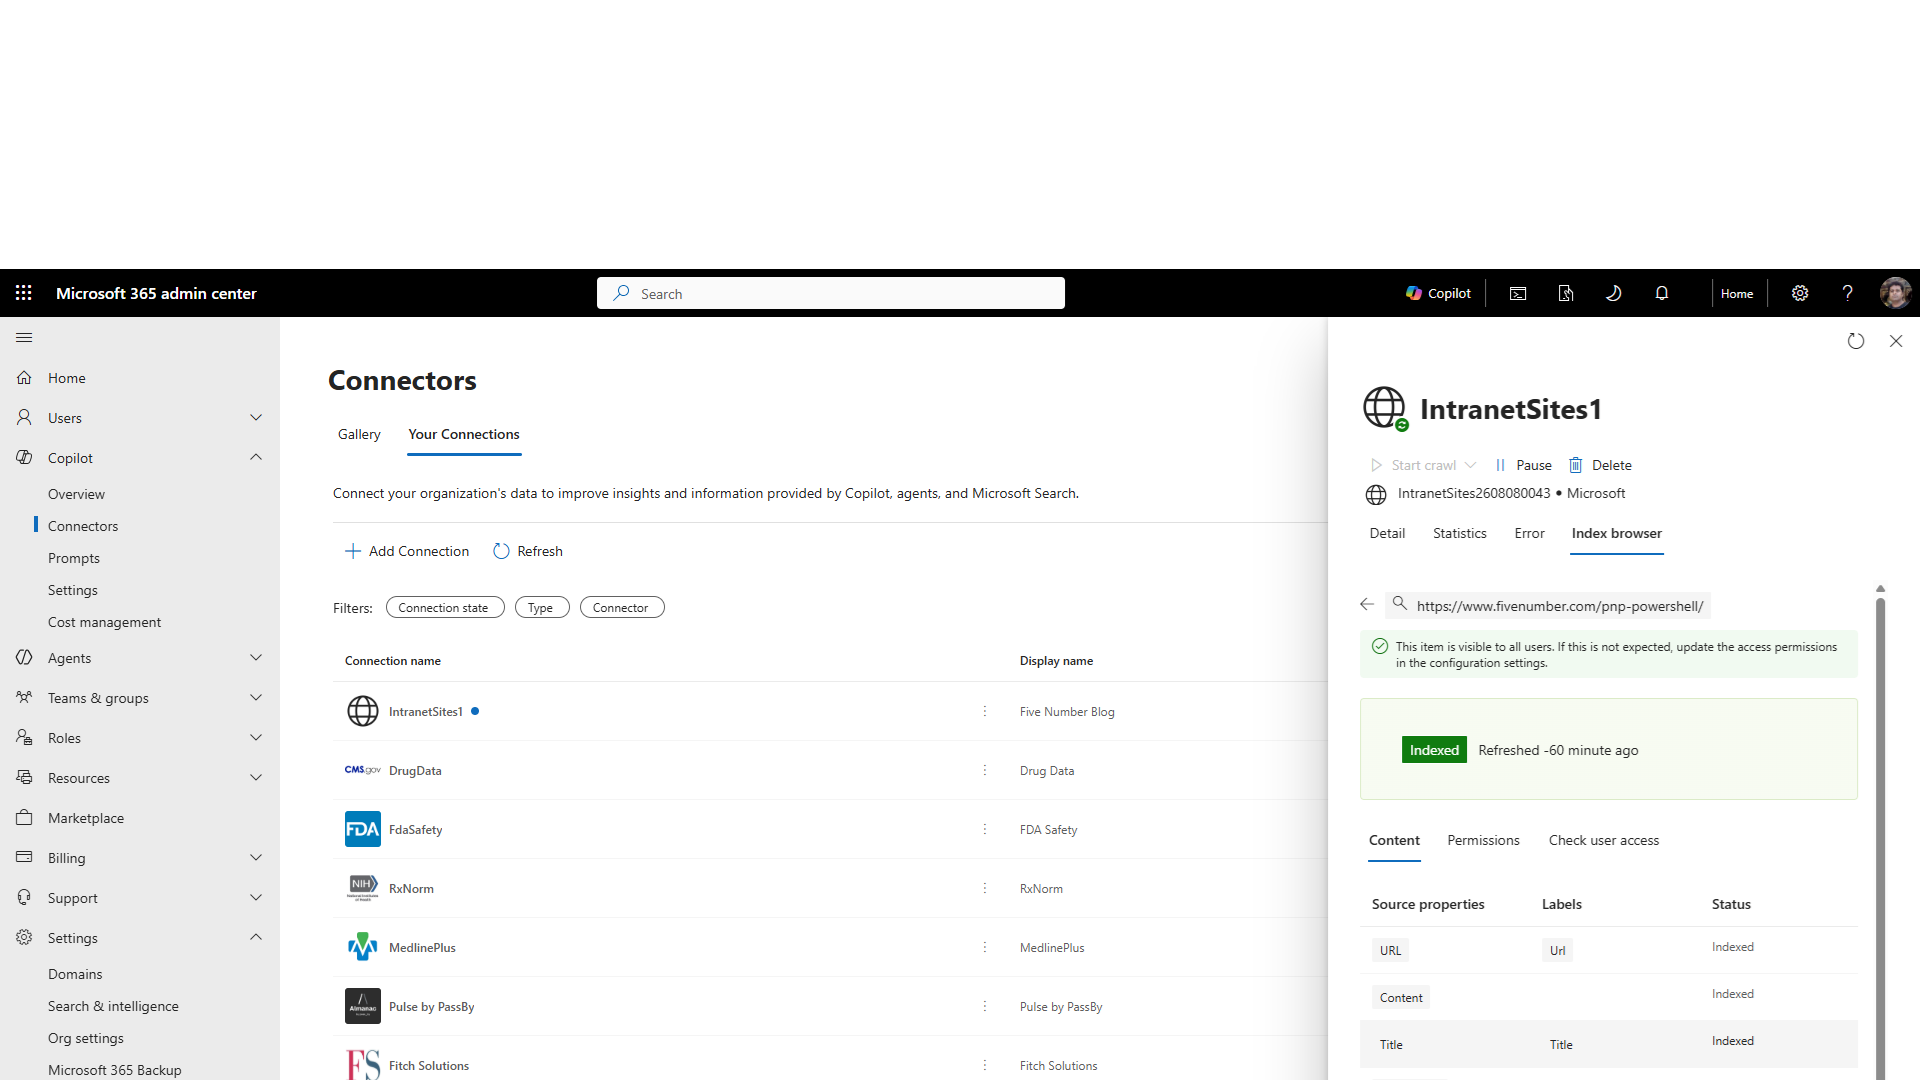1920x1080 pixels.
Task: Expand the Support navigation section
Action: (x=256, y=898)
